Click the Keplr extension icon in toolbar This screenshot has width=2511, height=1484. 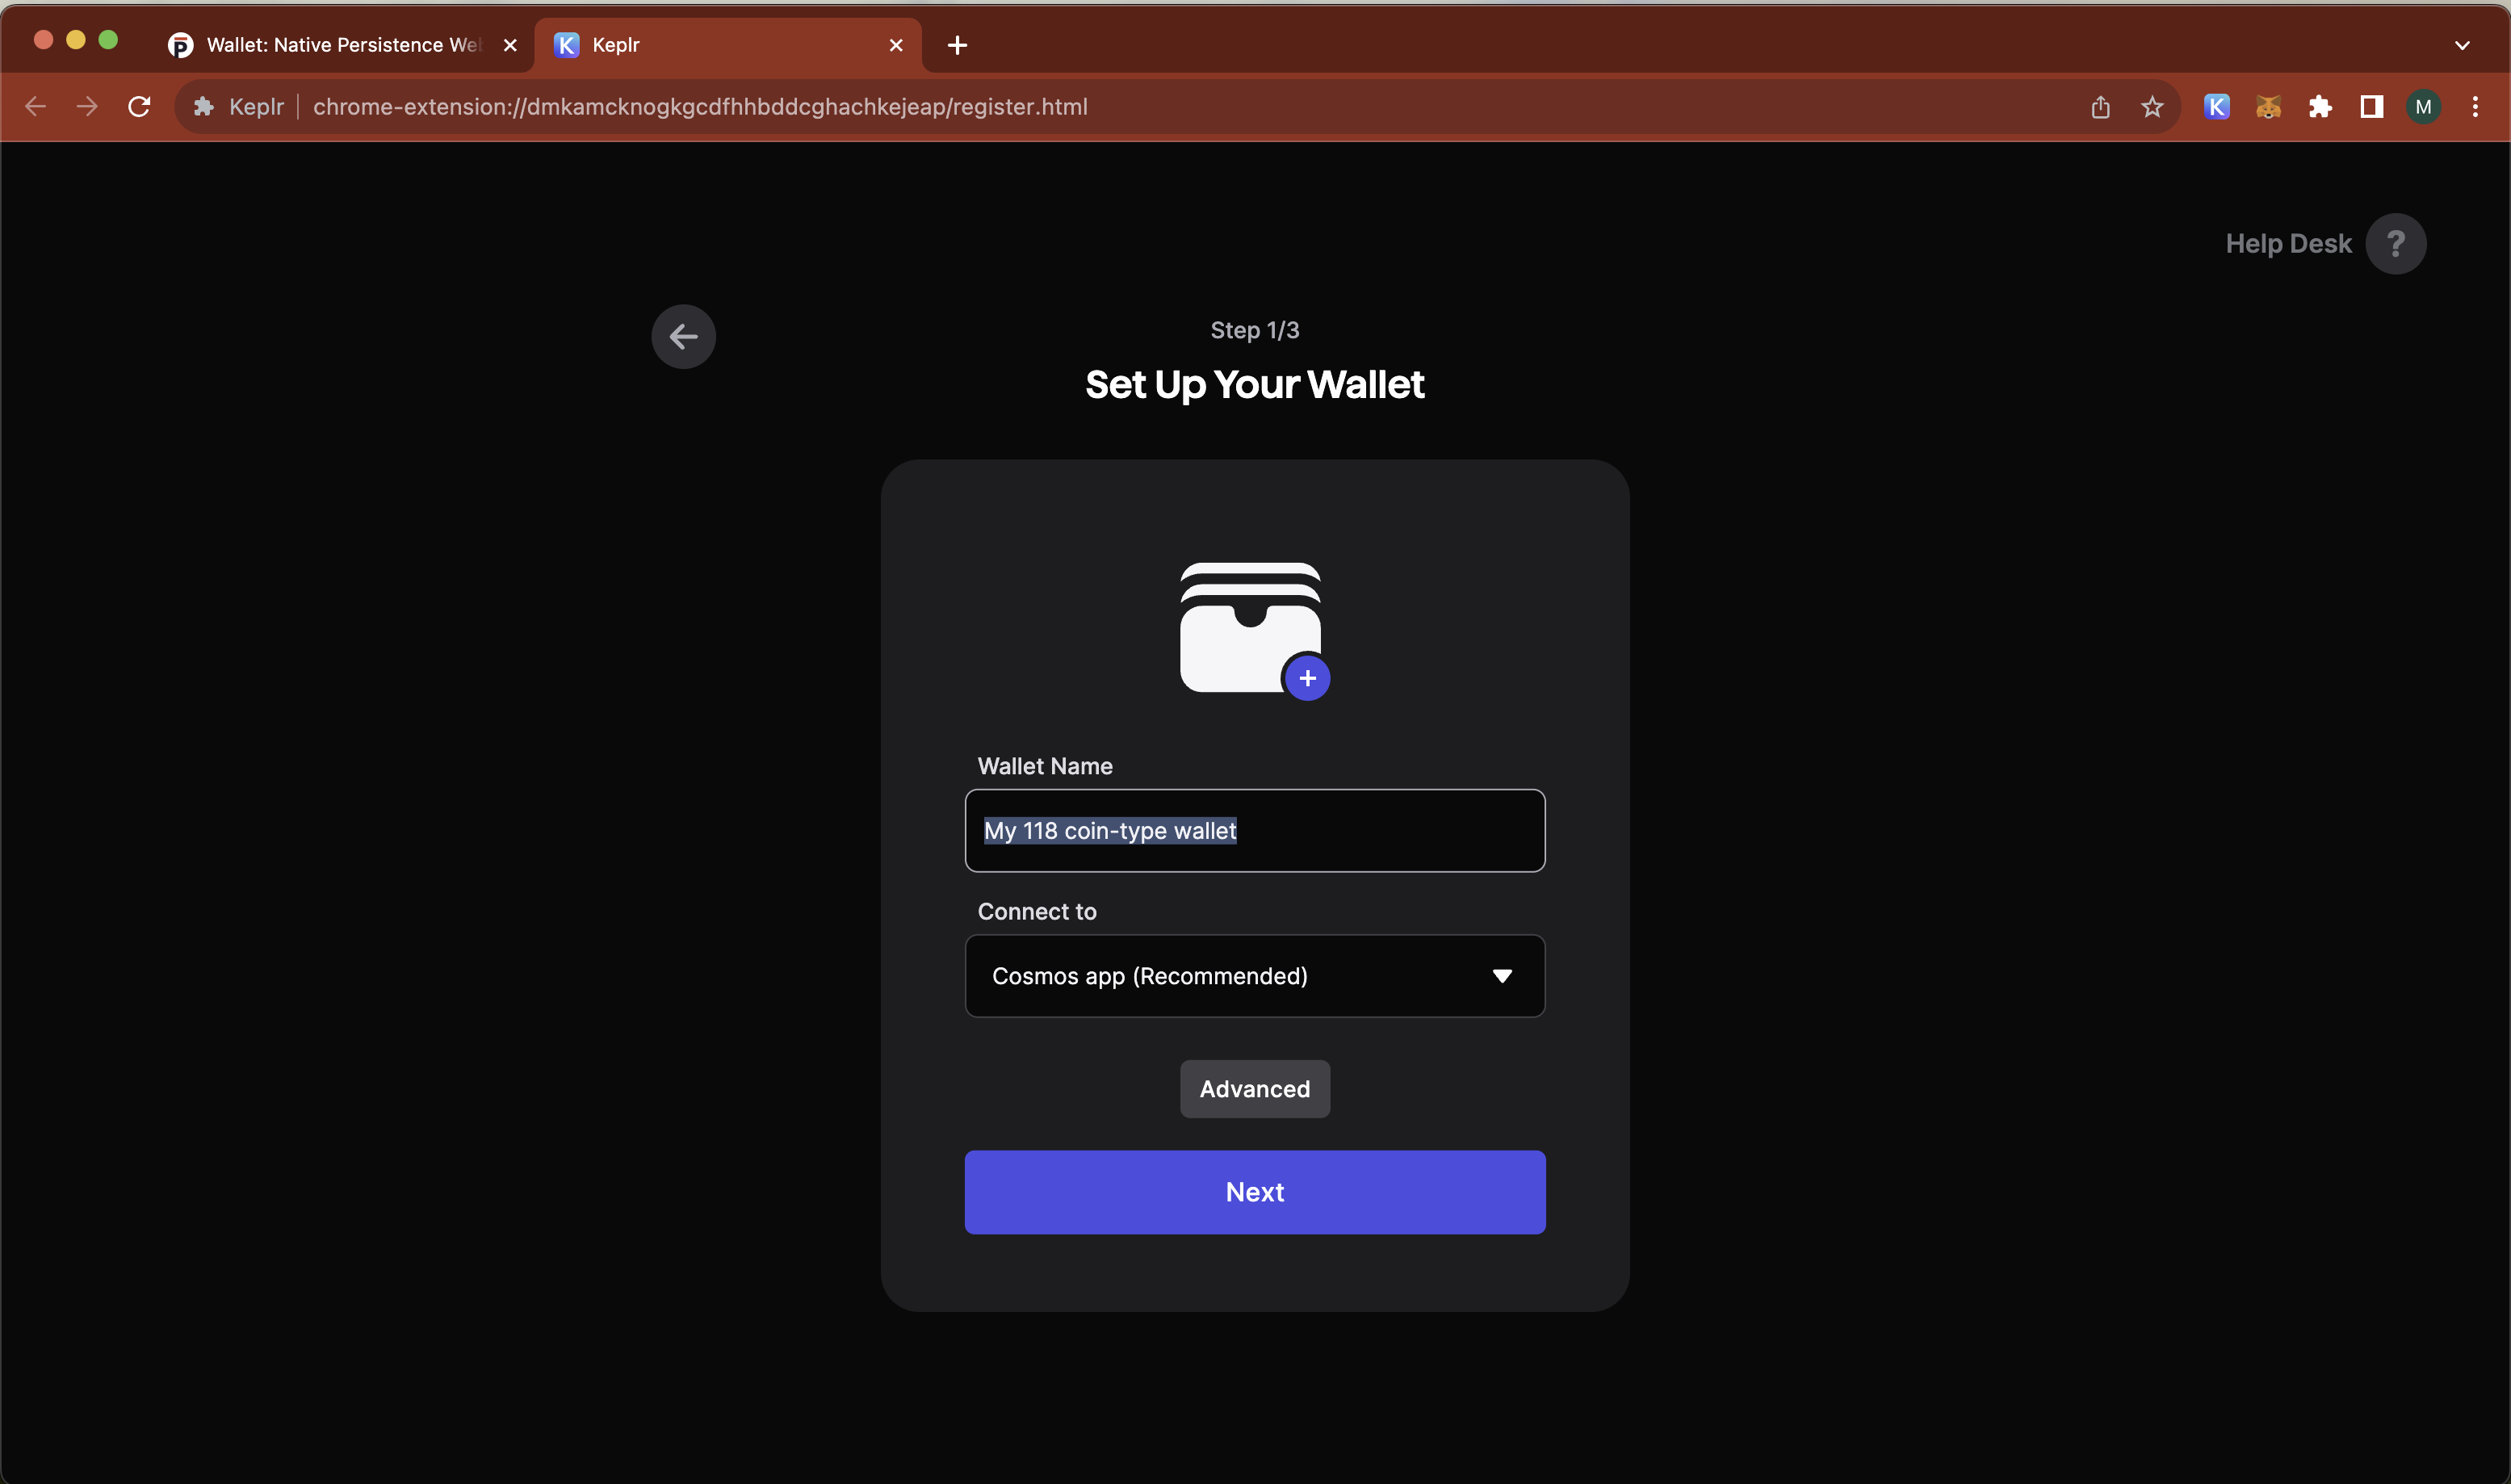click(x=2216, y=107)
